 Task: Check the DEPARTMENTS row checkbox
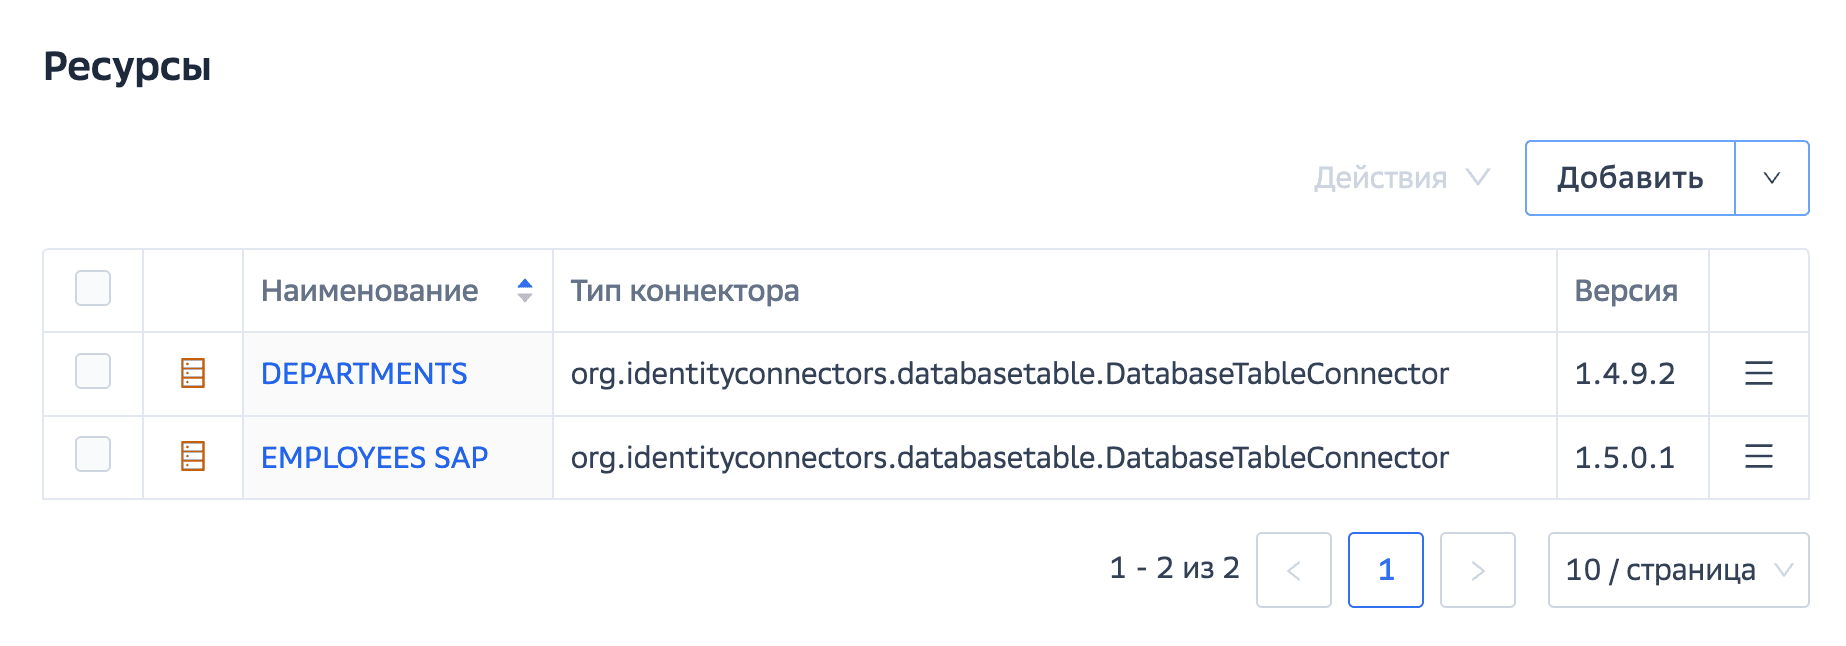click(x=93, y=372)
